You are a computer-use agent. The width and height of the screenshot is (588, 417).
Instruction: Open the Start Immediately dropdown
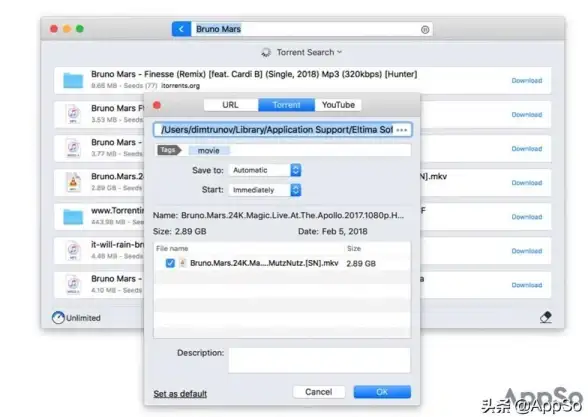click(266, 190)
